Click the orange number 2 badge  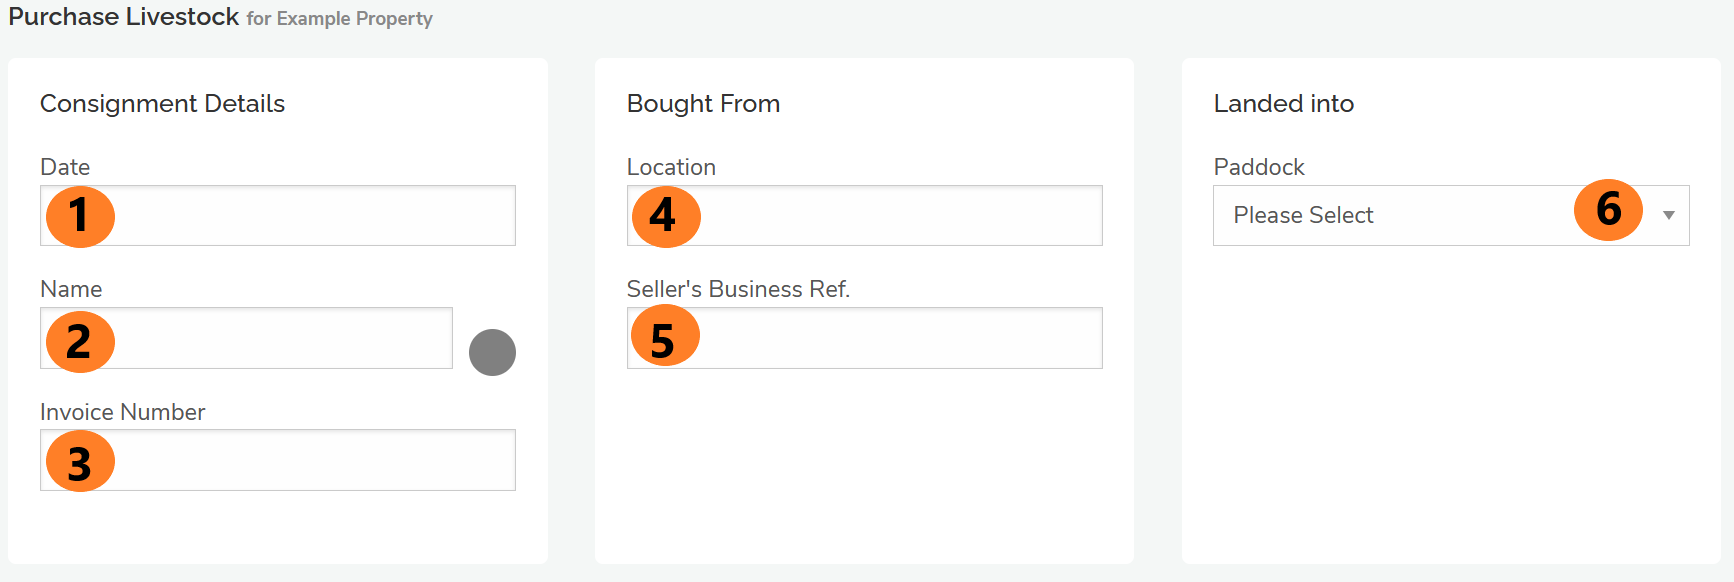pos(80,342)
